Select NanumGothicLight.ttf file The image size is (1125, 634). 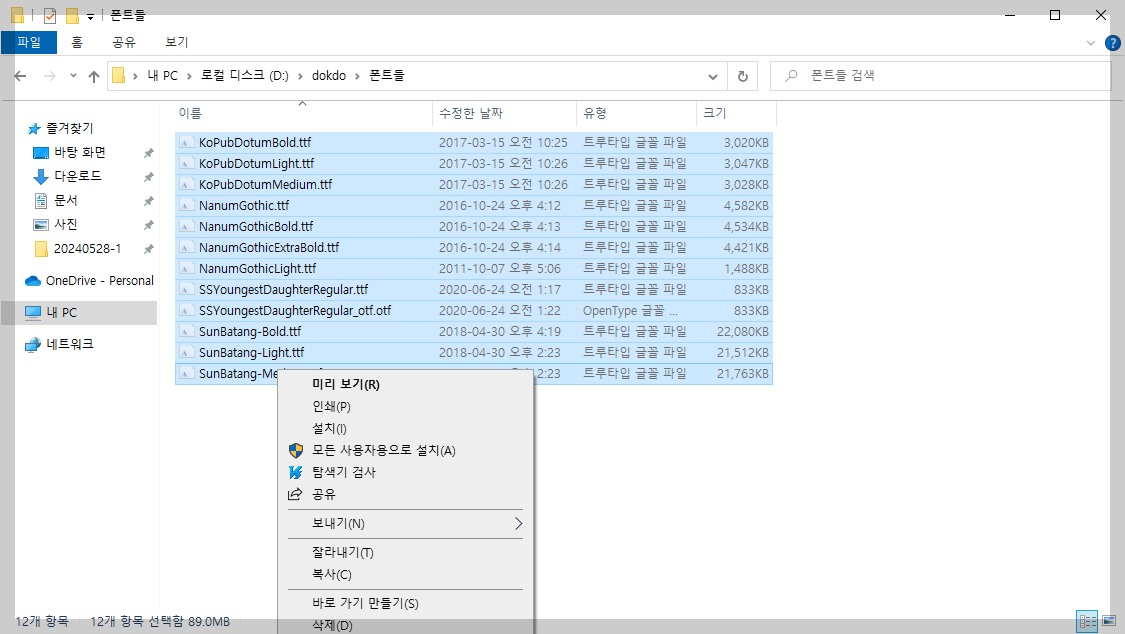(x=474, y=268)
